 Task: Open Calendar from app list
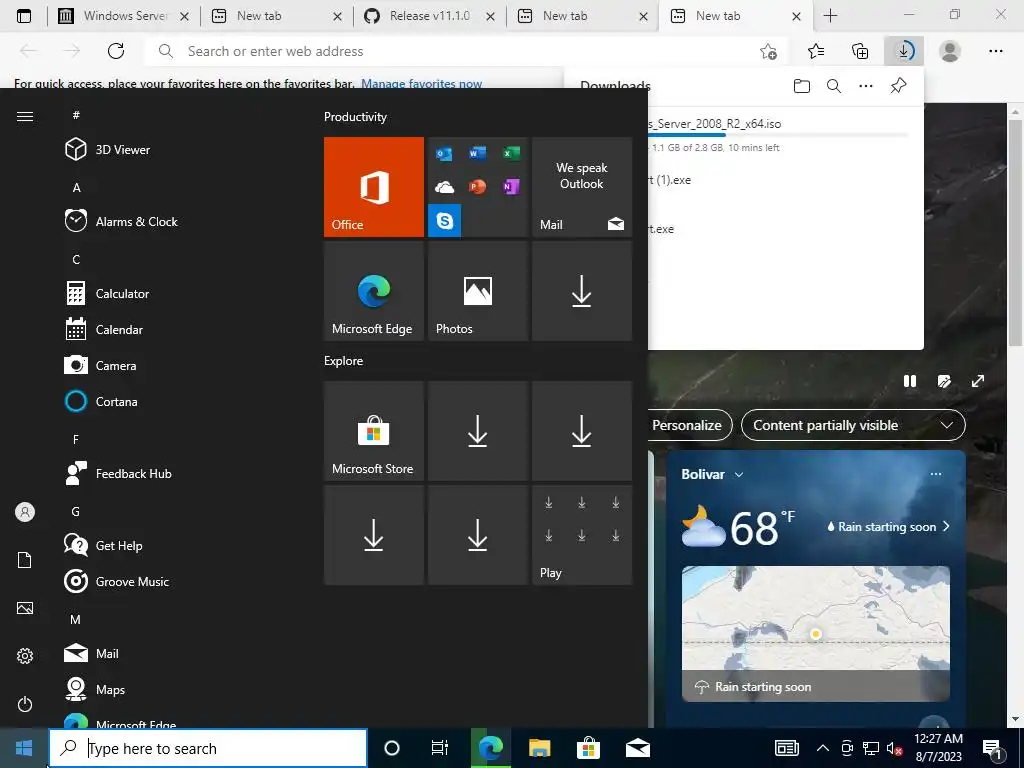coord(104,330)
